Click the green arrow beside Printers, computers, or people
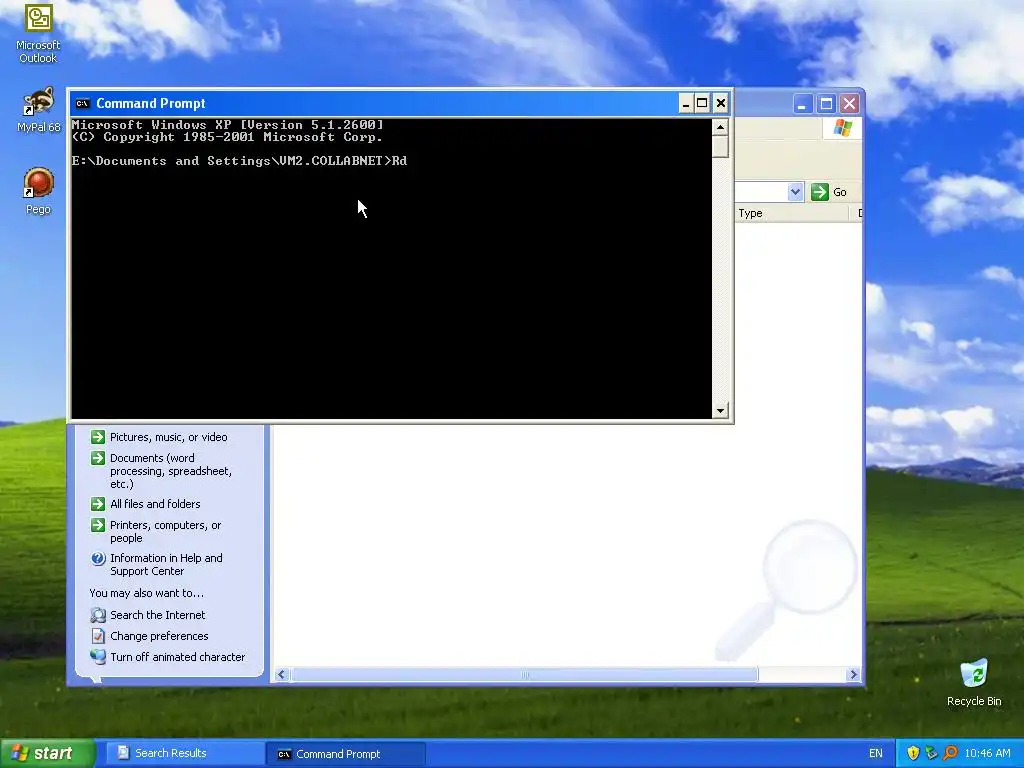Screen dimensions: 1024x768 (x=98, y=525)
